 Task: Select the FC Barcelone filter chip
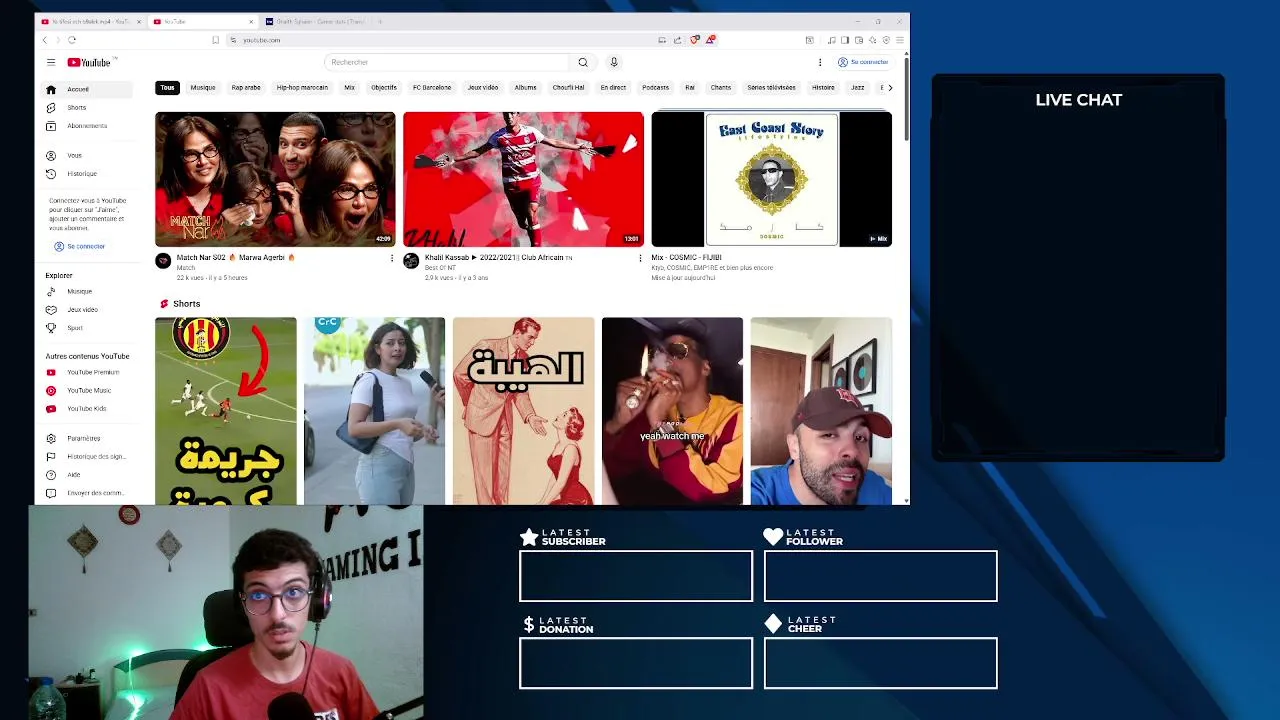click(x=432, y=88)
